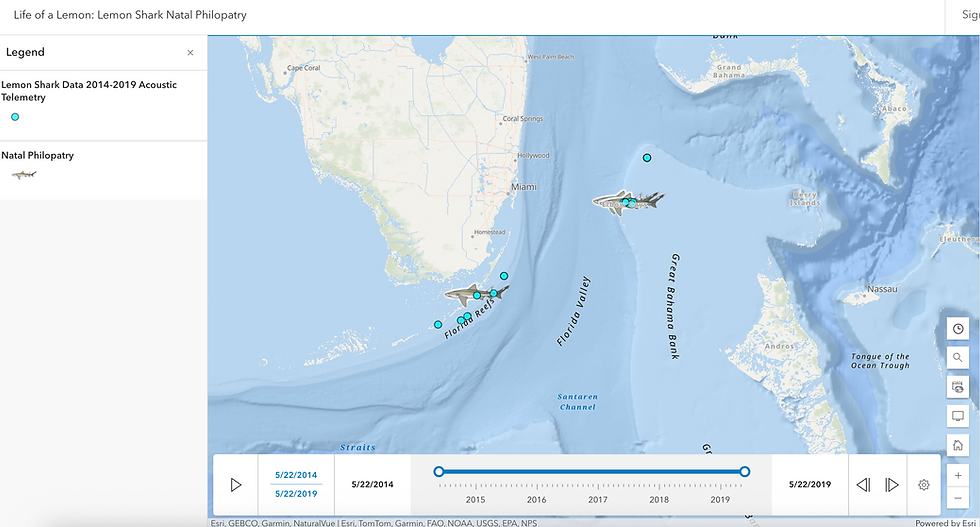Click end handle of time slider
Image resolution: width=980 pixels, height=527 pixels.
(x=744, y=471)
